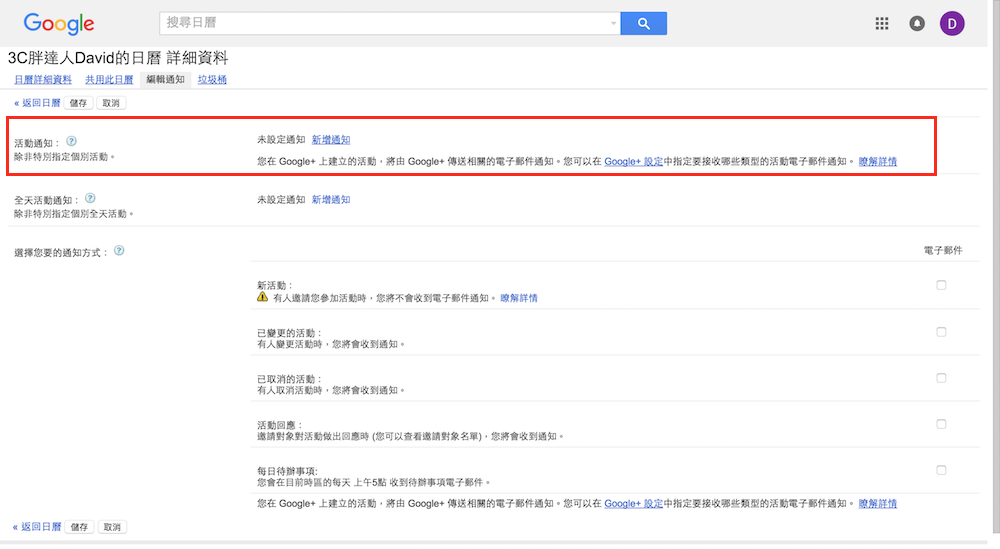Switch to the 日曆詳細資料 tab

(43, 80)
